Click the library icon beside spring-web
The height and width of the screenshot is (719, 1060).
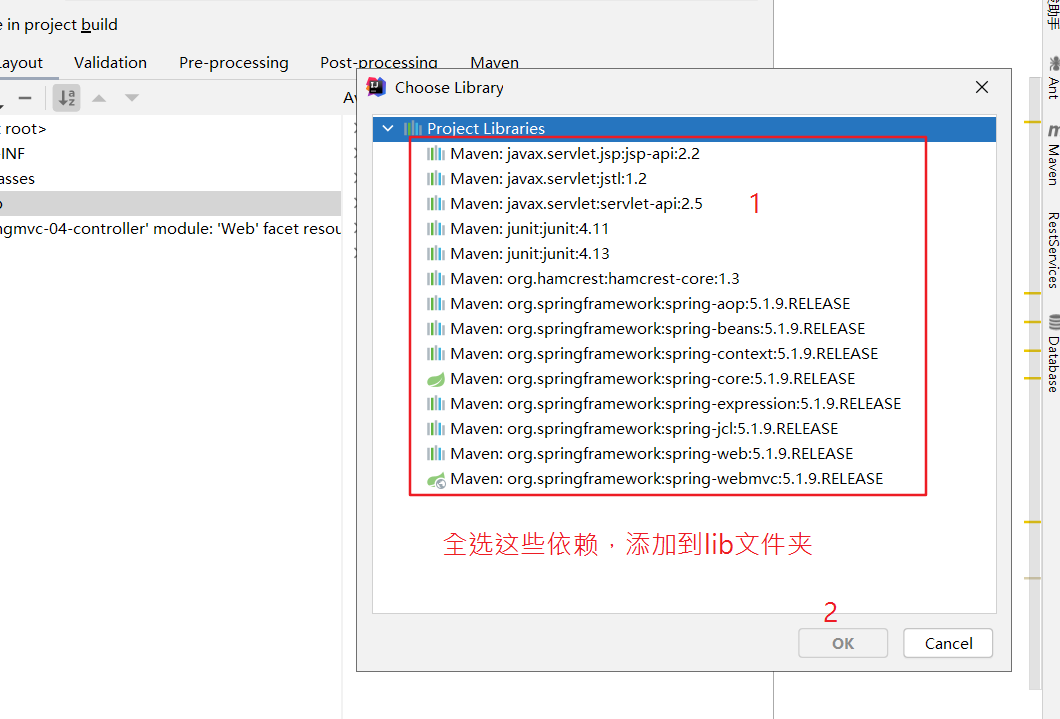tap(436, 453)
